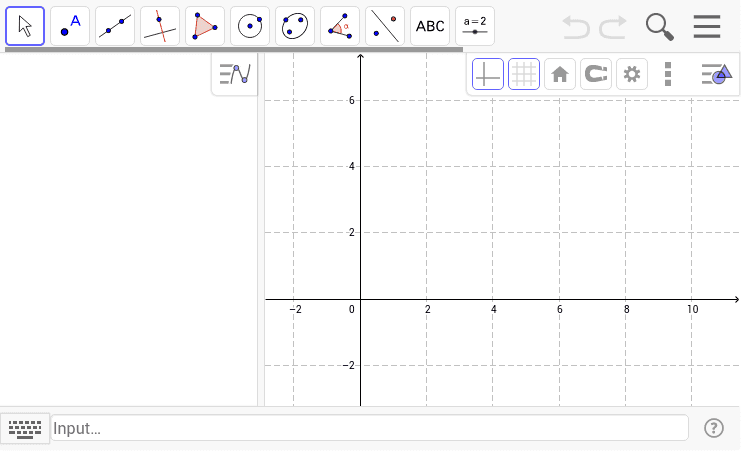The width and height of the screenshot is (741, 451).
Task: Toggle the Algebra view style bar
Action: [x=235, y=74]
